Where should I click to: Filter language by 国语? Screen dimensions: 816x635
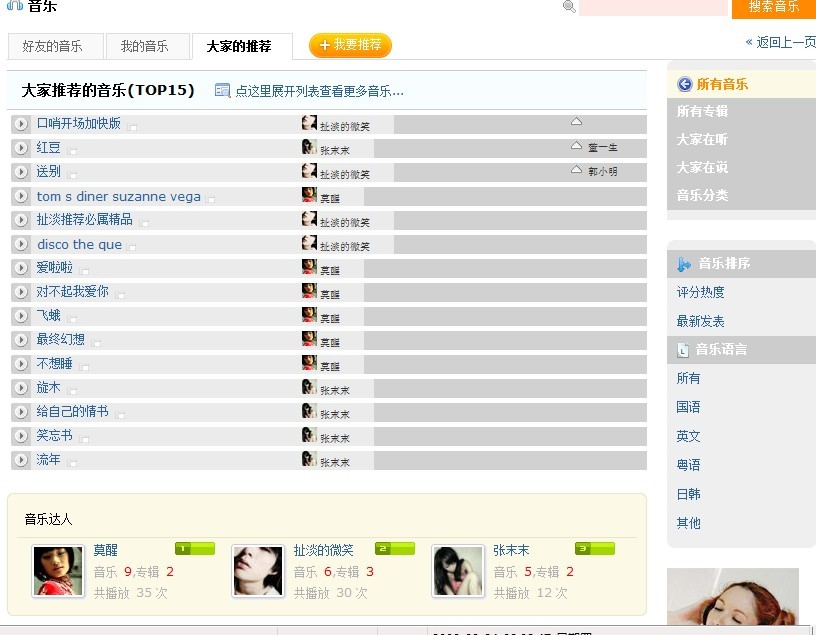[x=688, y=407]
